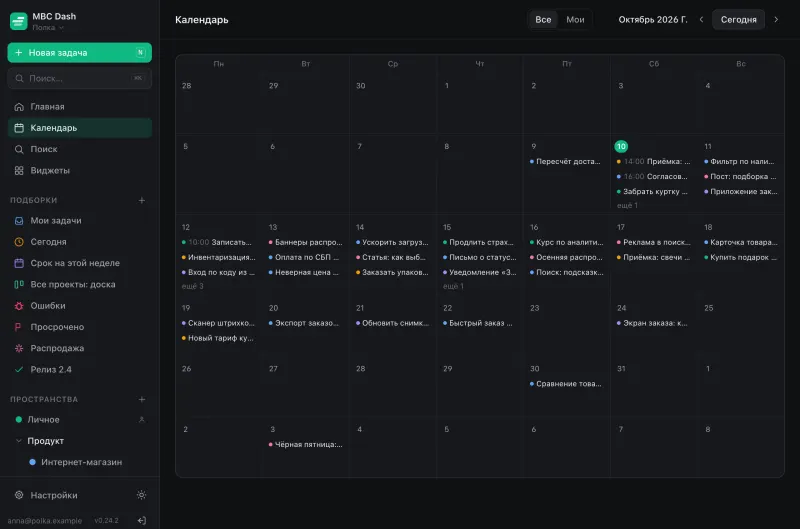Viewport: 800px width, 529px height.
Task: Click checkmark icon next to Релиз 2.4
Action: point(19,369)
